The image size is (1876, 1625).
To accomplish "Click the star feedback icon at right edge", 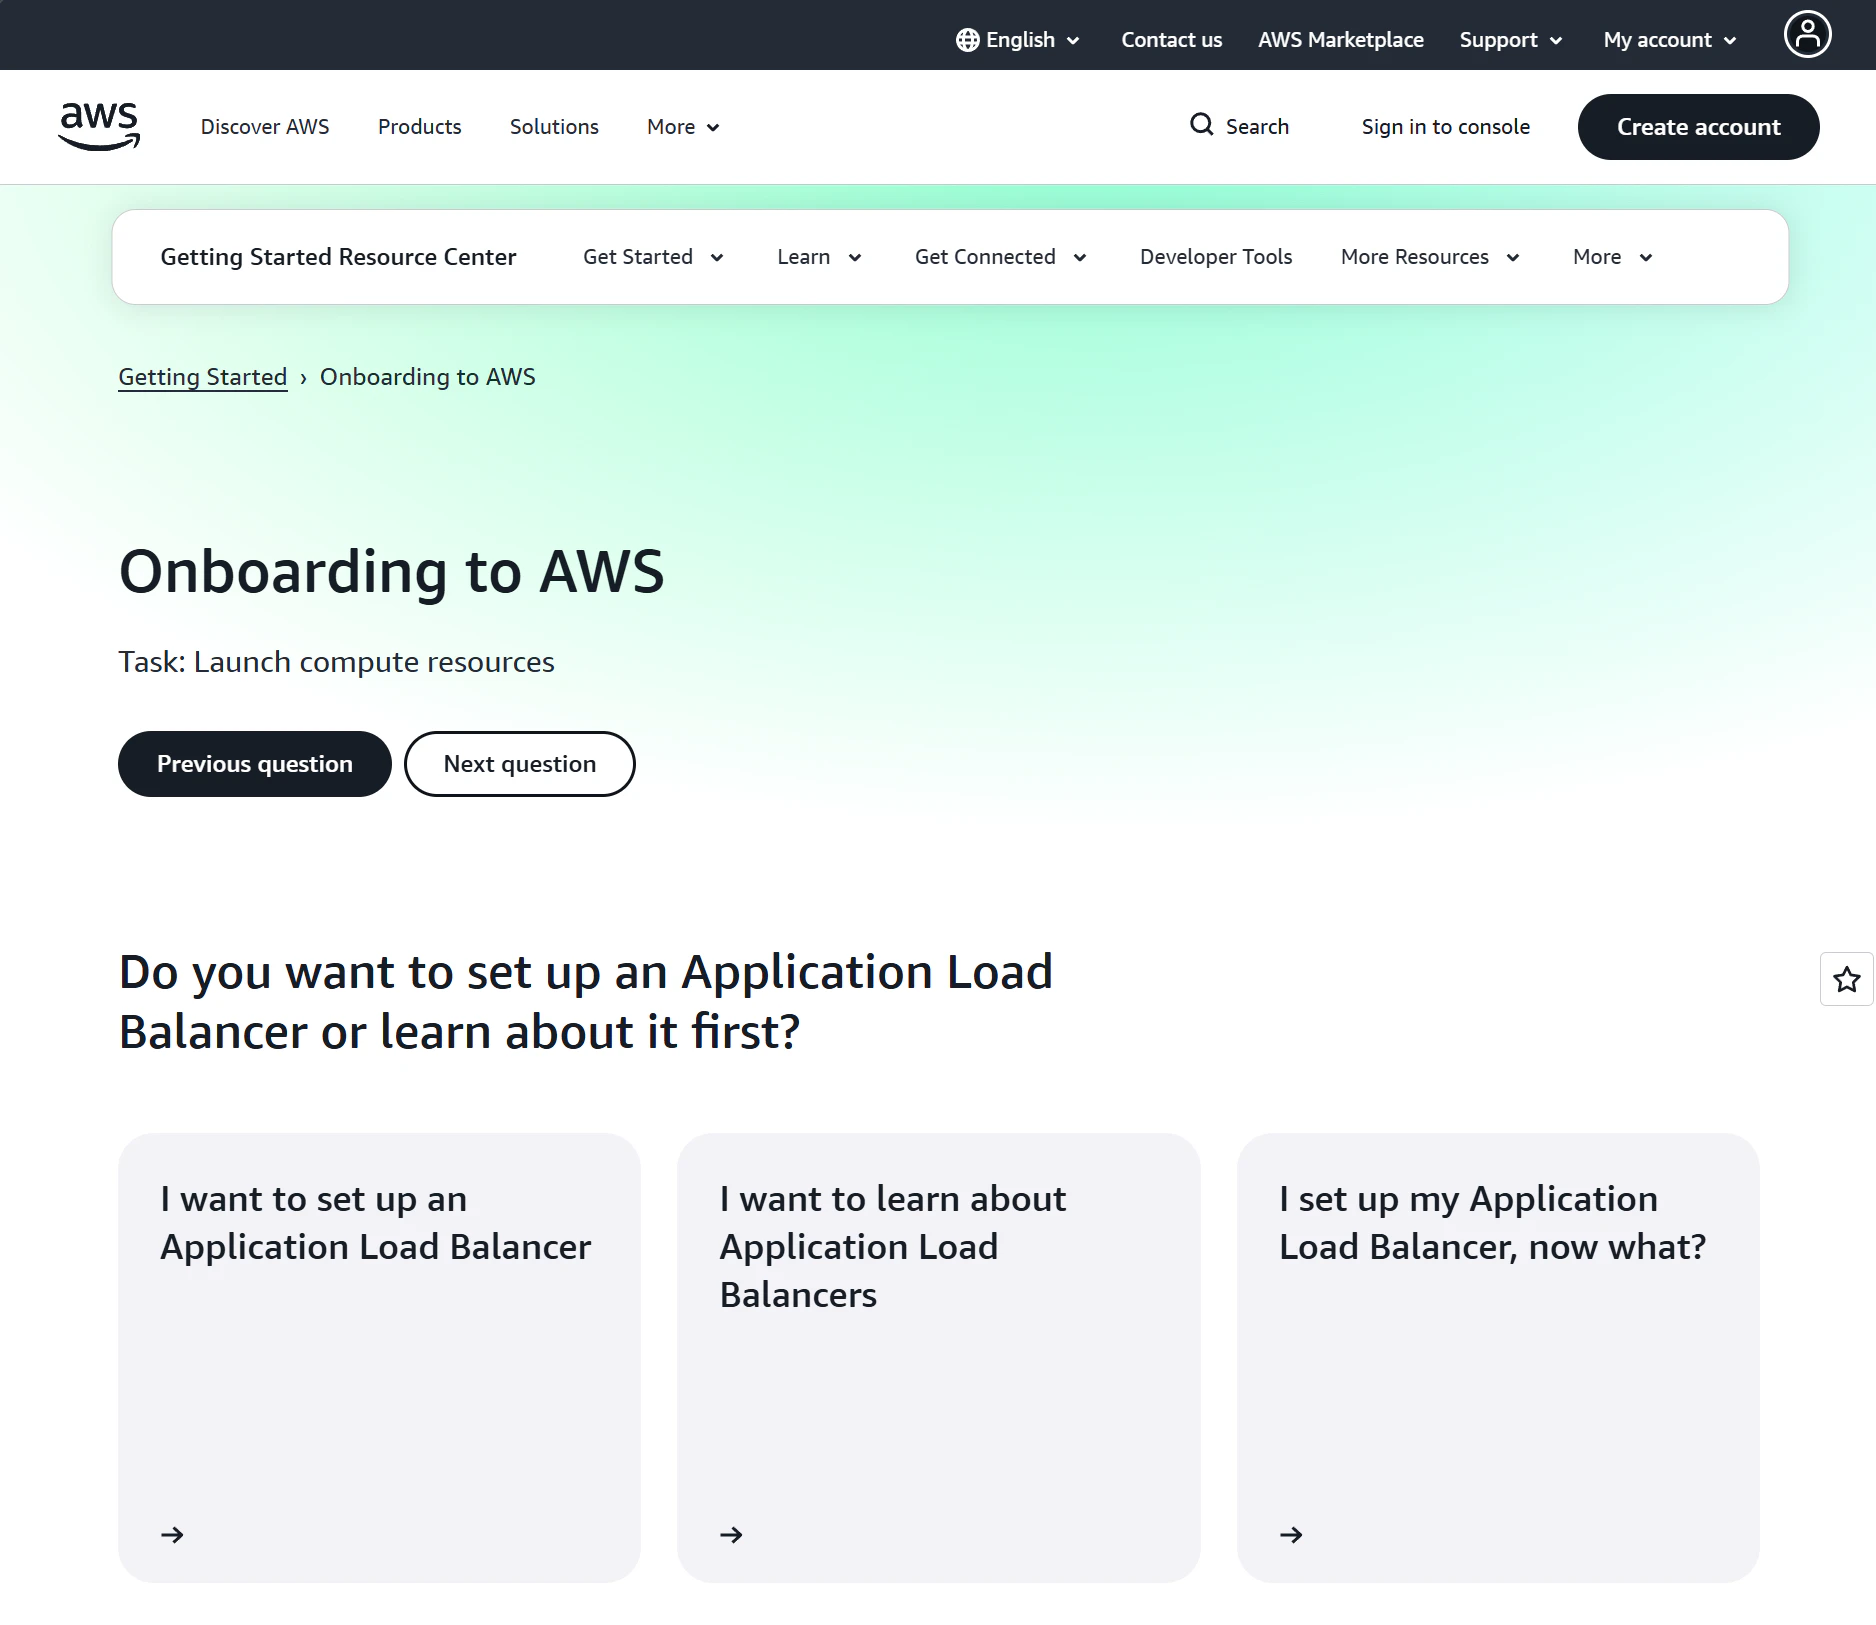I will tap(1846, 979).
